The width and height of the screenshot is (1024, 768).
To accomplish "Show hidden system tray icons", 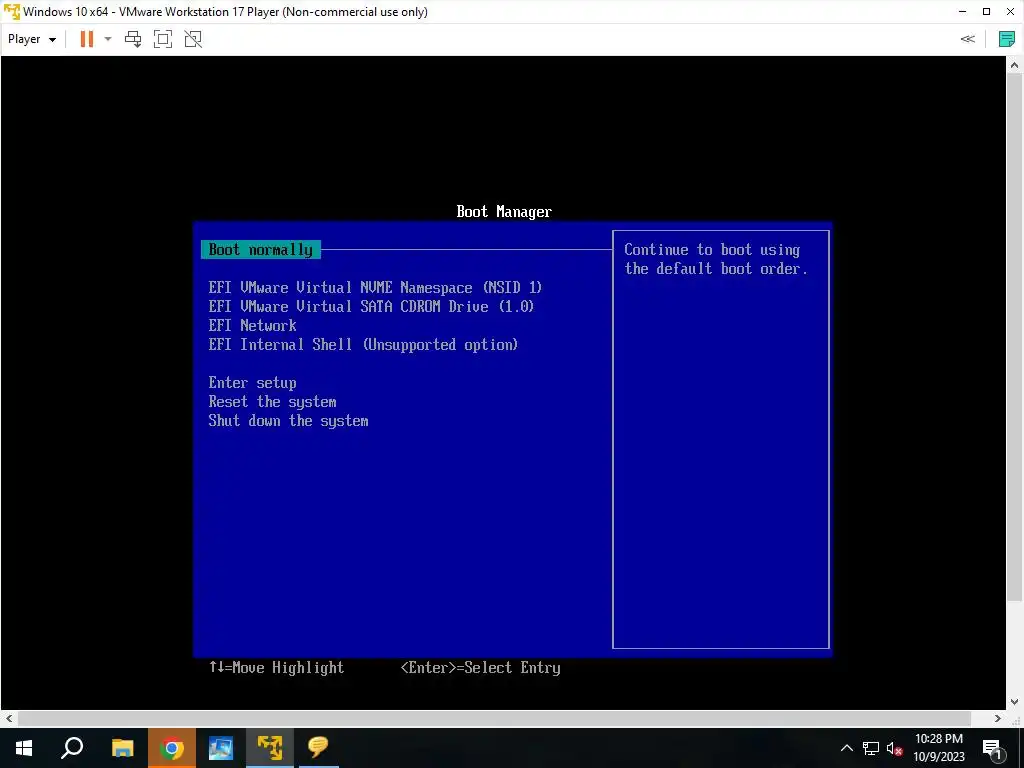I will [846, 748].
